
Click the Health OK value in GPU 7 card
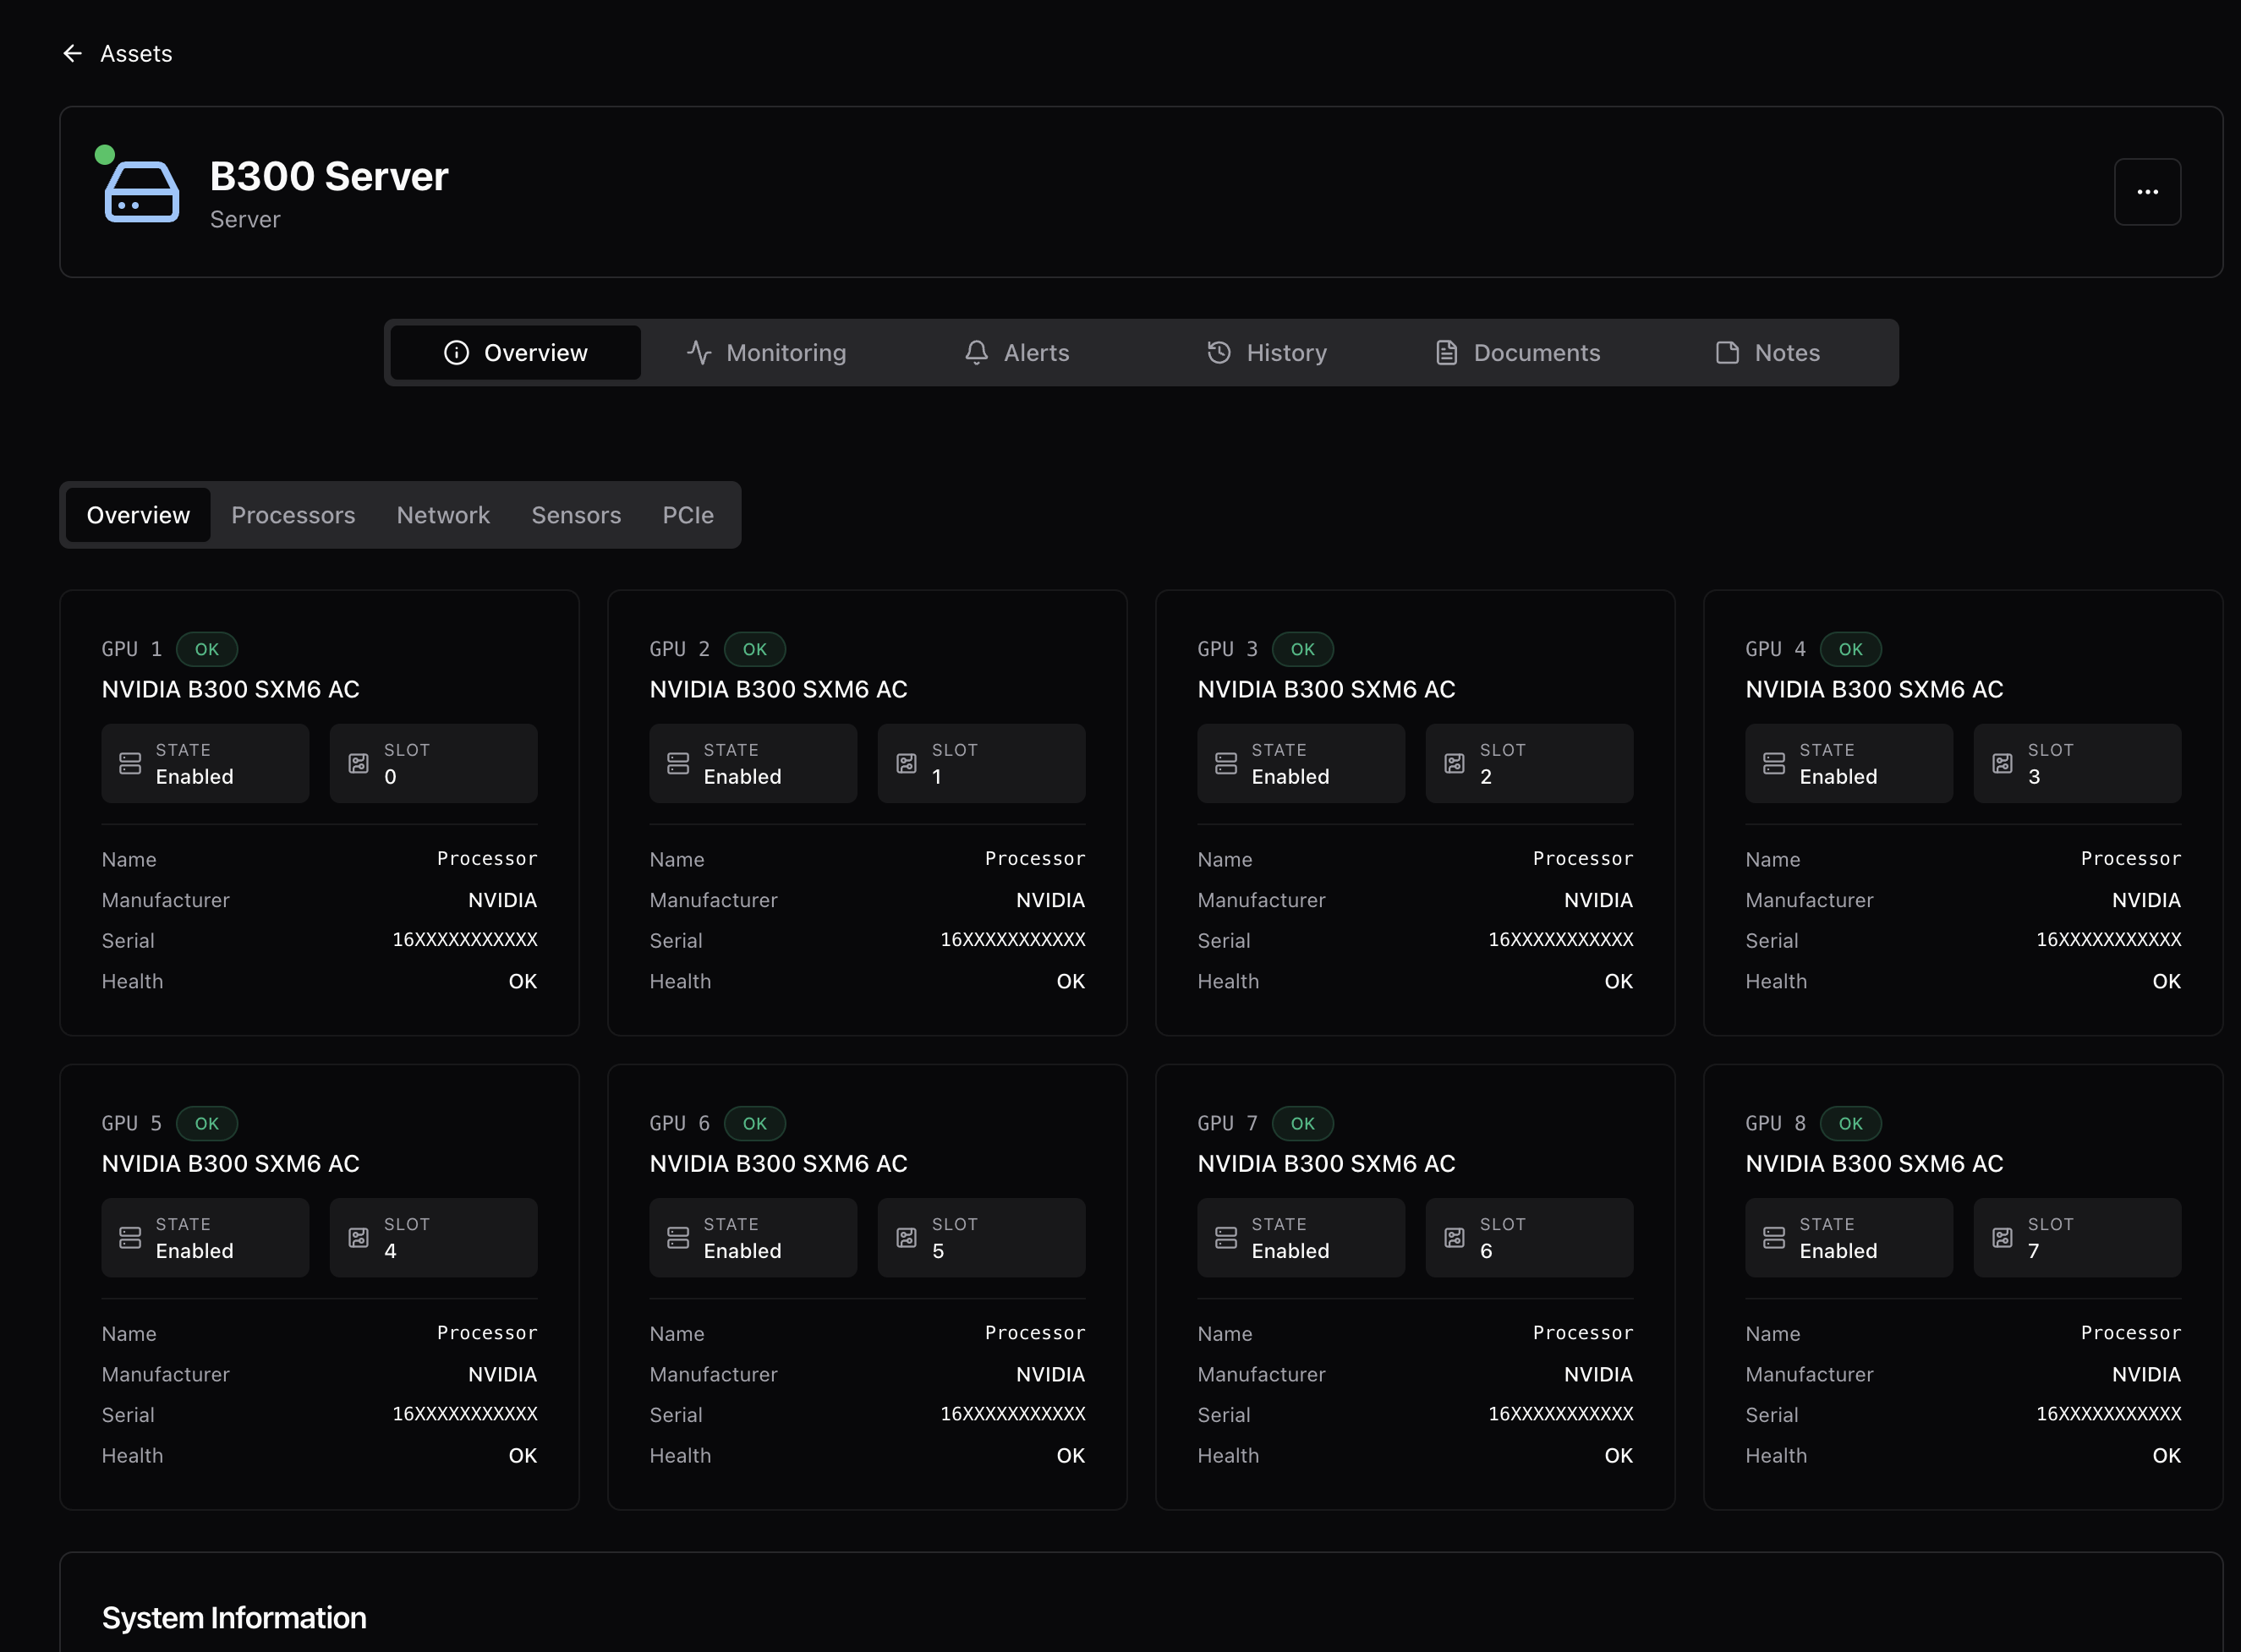coord(1618,1455)
